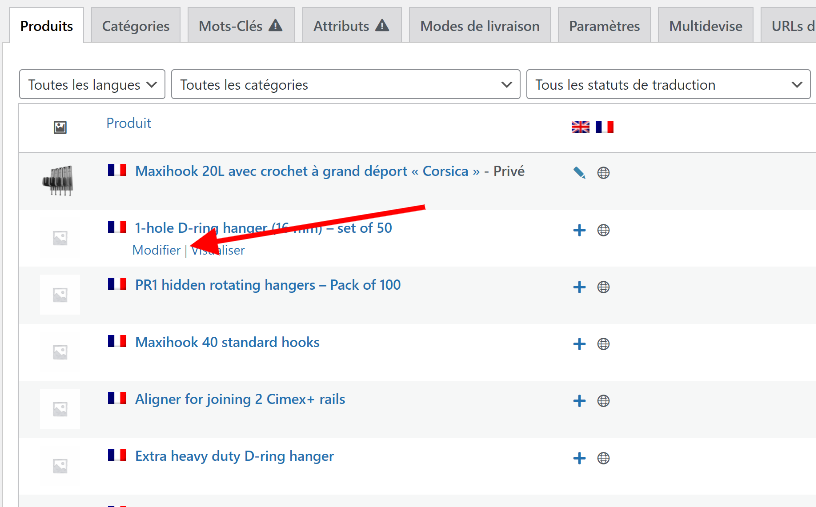Click French flag beside PR1 hidden rotating hangers
This screenshot has height=507, width=816.
coord(117,284)
